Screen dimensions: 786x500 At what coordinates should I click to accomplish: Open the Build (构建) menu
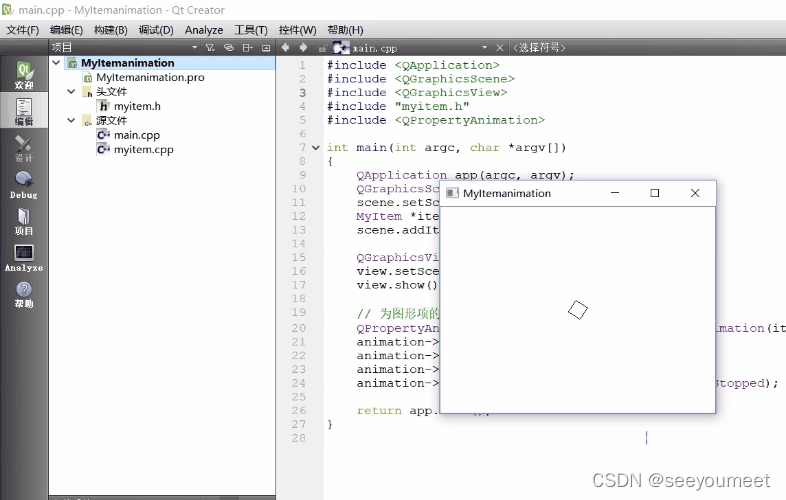110,30
